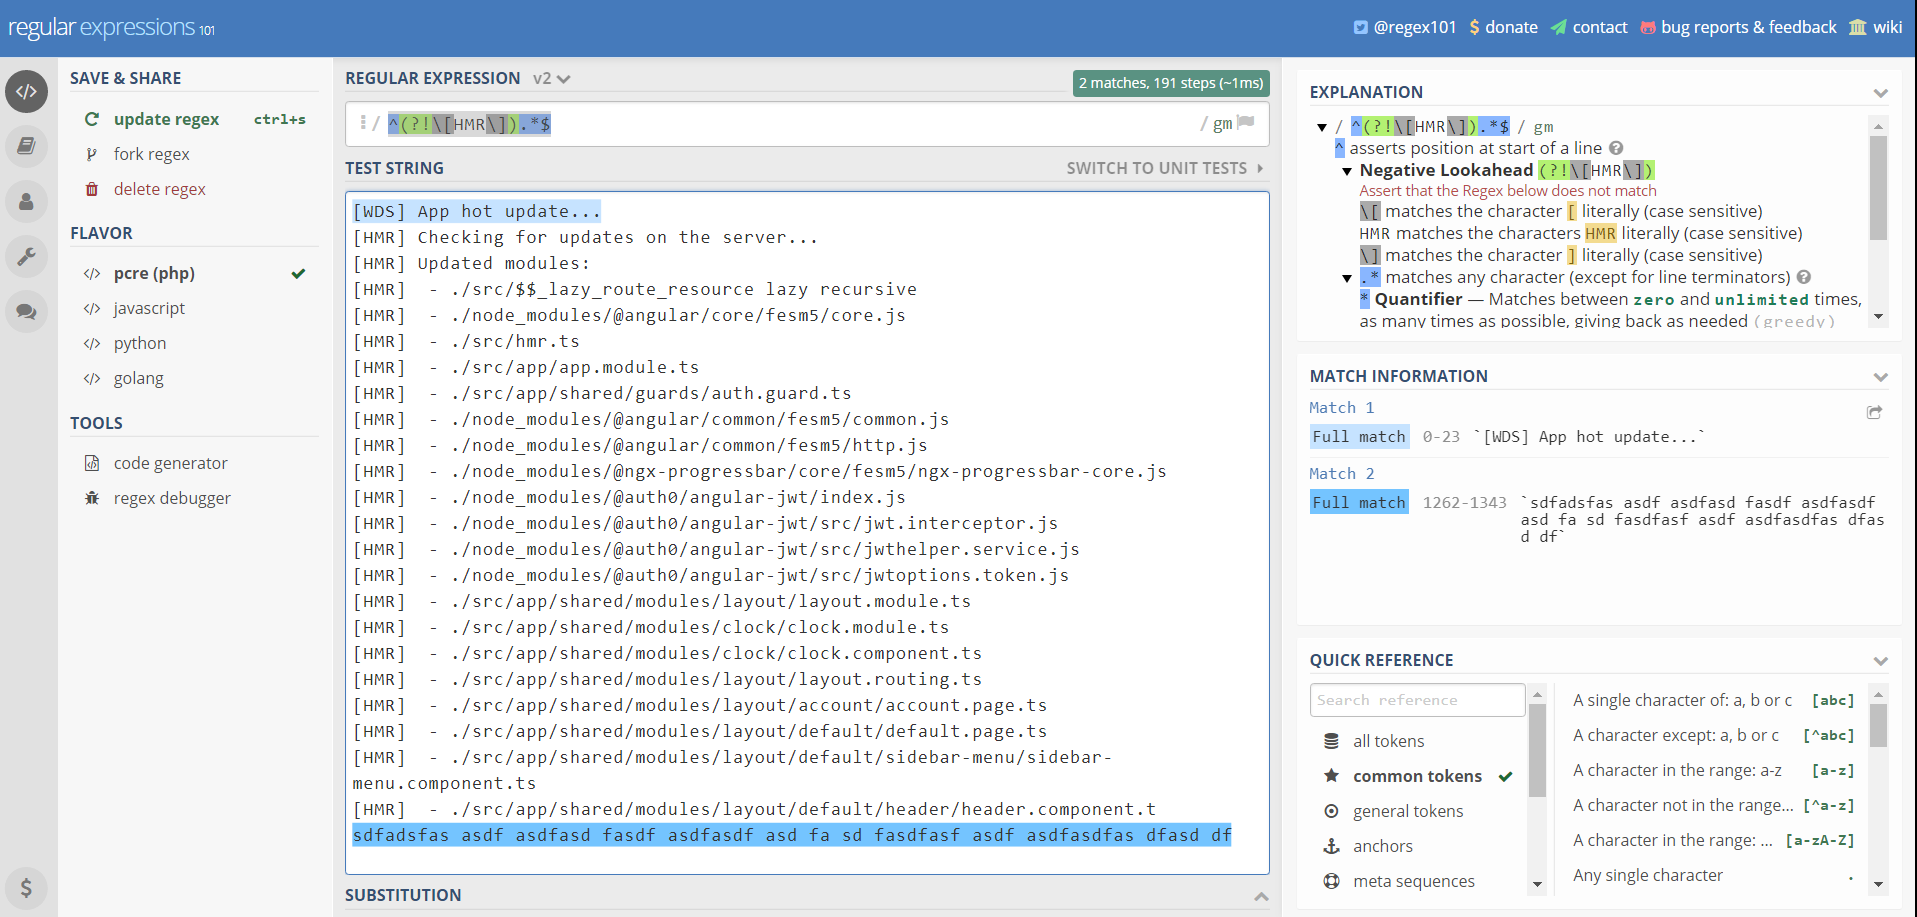Click the wiki building icon
Viewport: 1917px width, 917px height.
(x=1858, y=27)
